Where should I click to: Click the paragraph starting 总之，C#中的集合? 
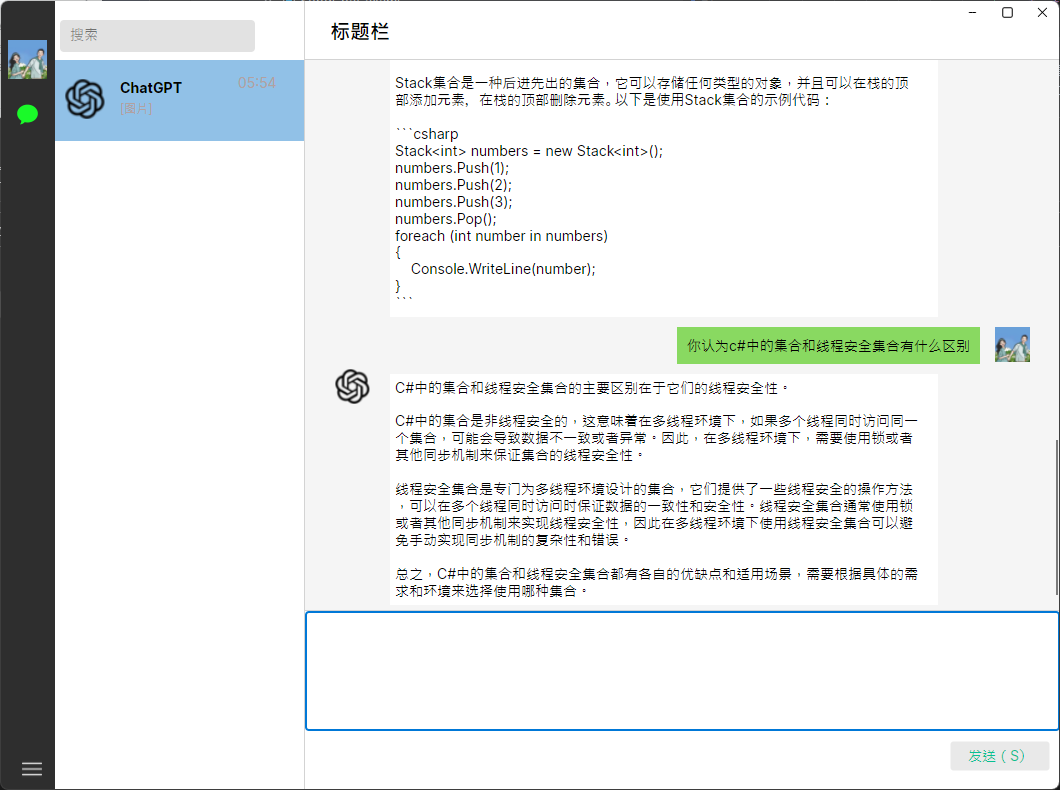pos(656,582)
